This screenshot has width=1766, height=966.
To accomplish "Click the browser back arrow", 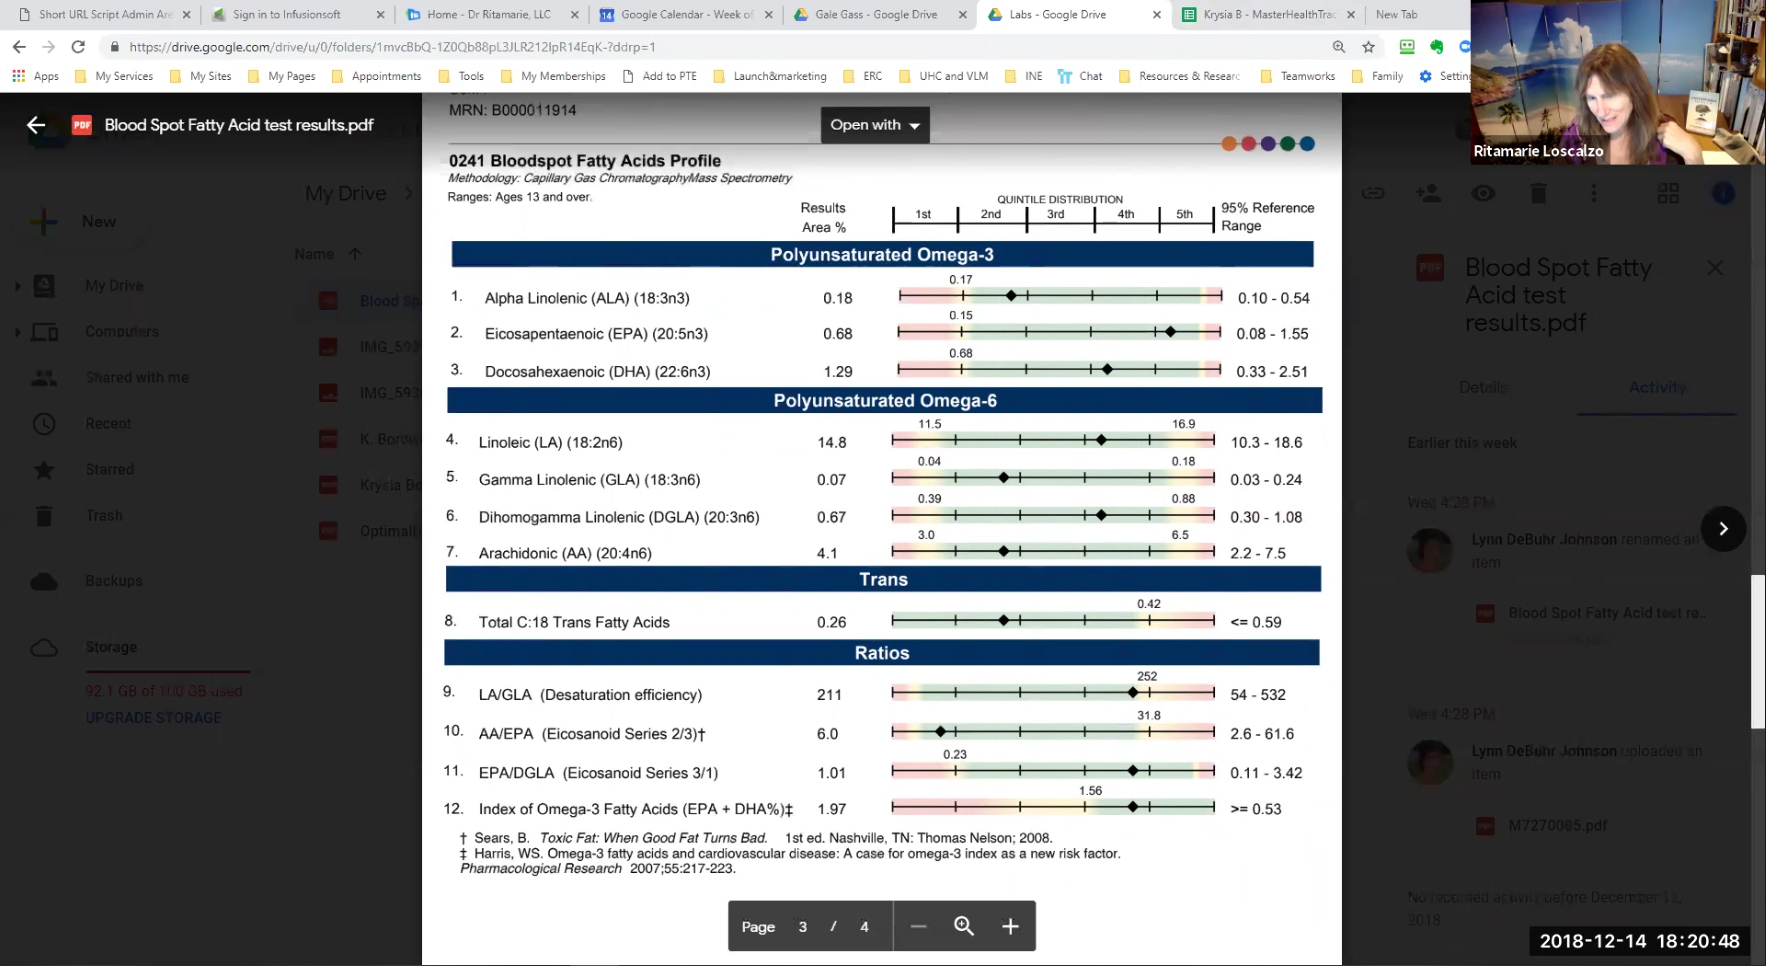I will point(19,47).
